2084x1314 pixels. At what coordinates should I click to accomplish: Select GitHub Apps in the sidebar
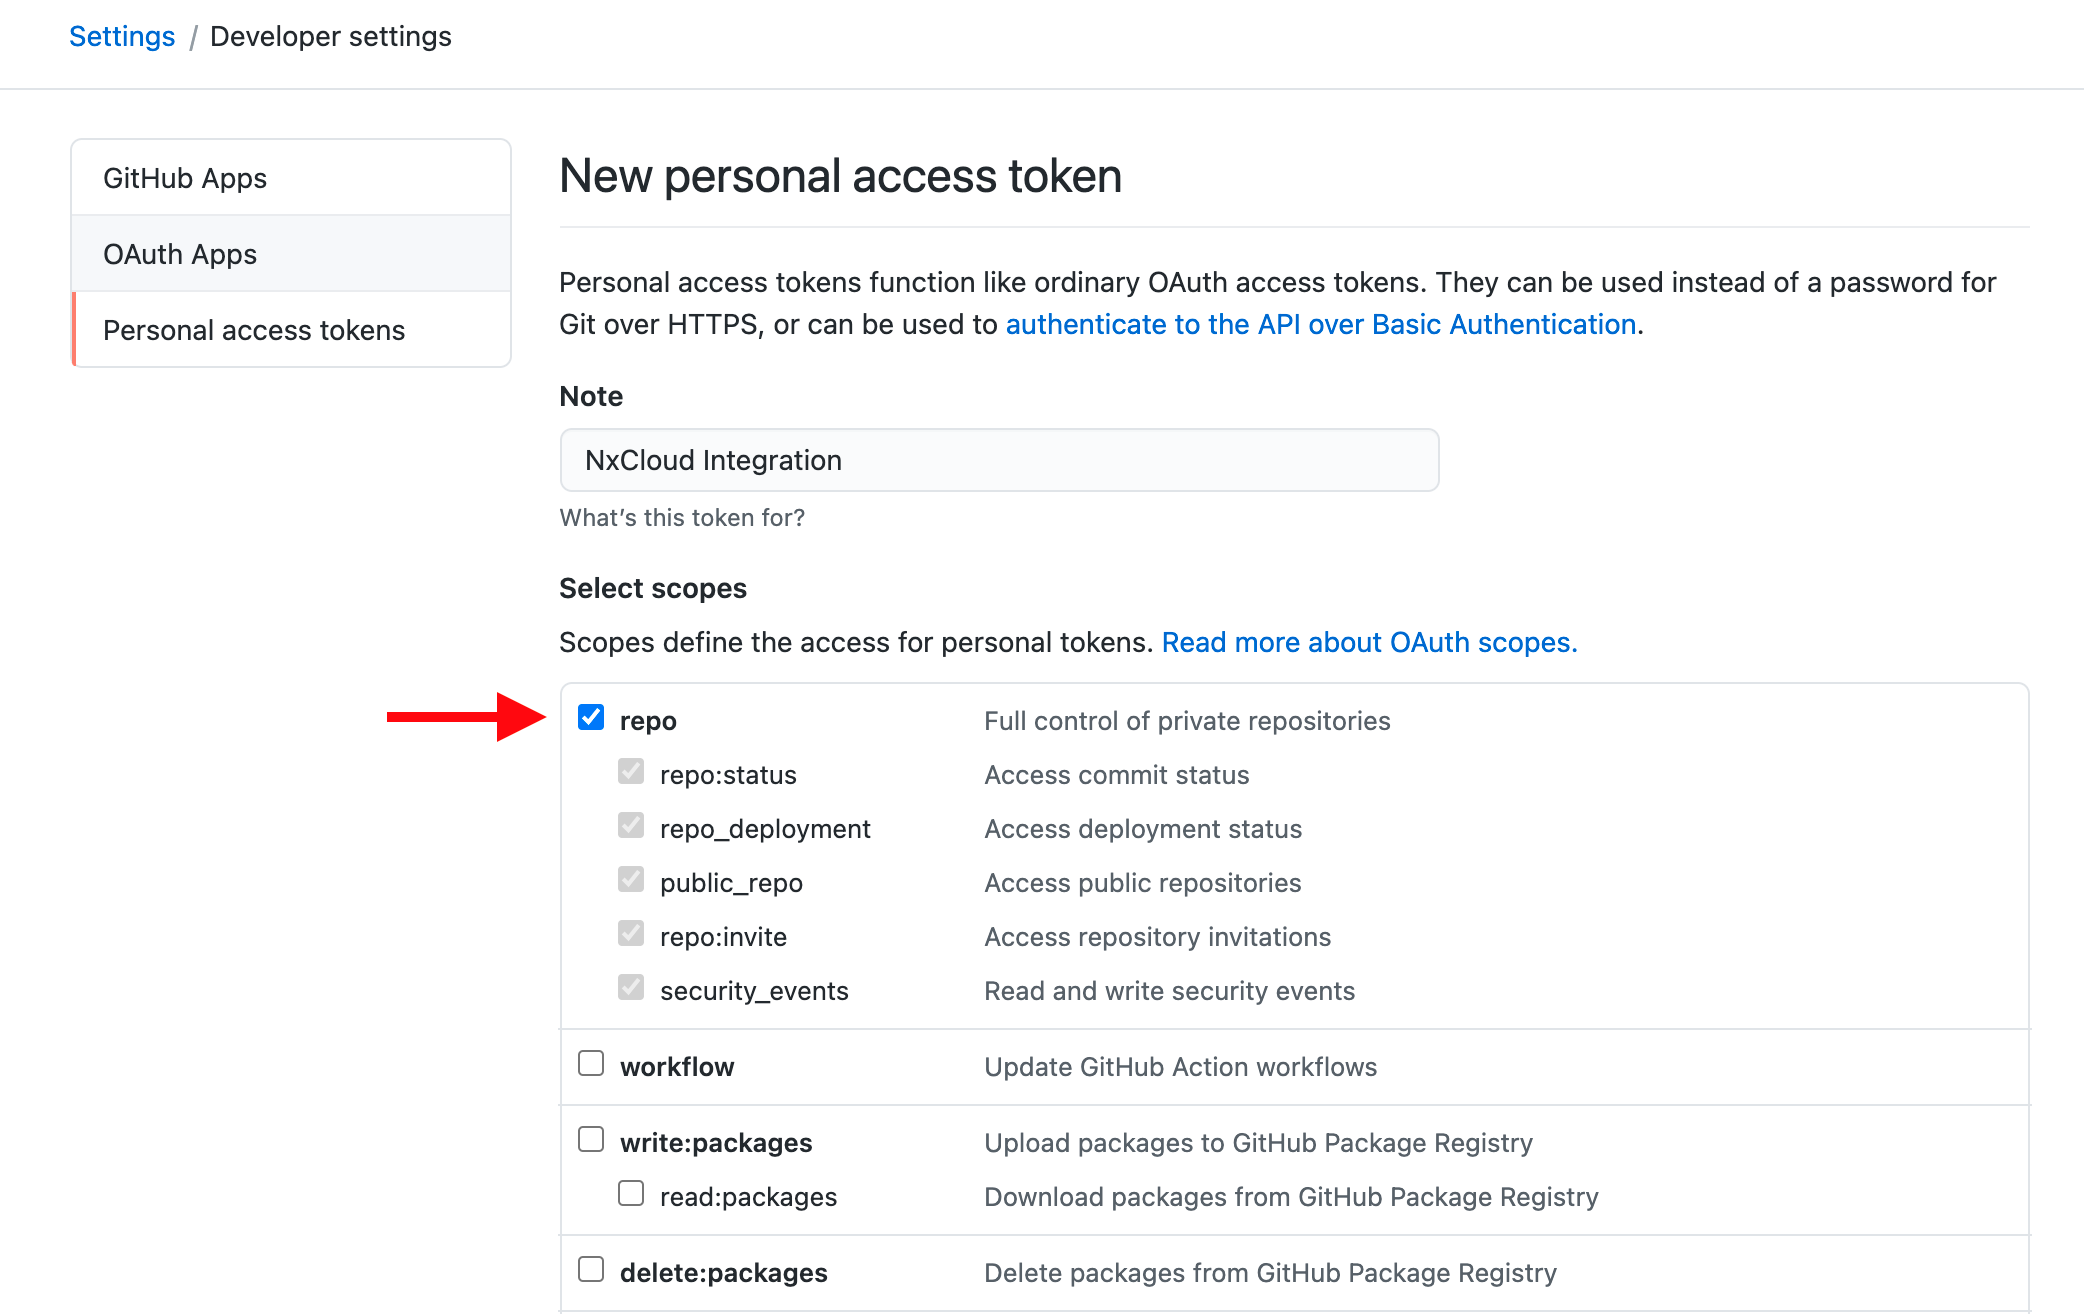185,177
